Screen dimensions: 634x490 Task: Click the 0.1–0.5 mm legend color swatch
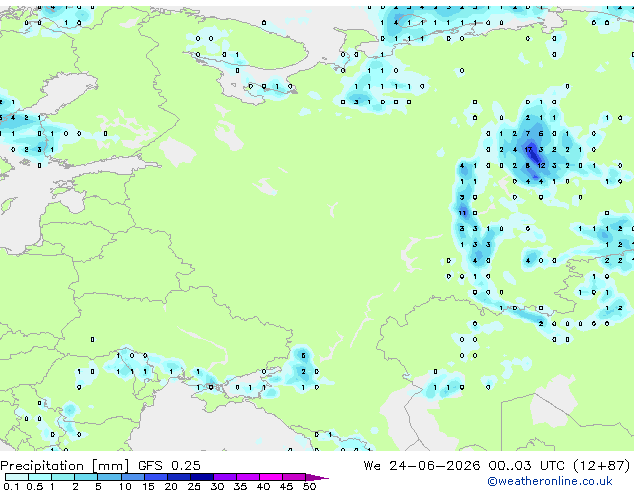17,477
